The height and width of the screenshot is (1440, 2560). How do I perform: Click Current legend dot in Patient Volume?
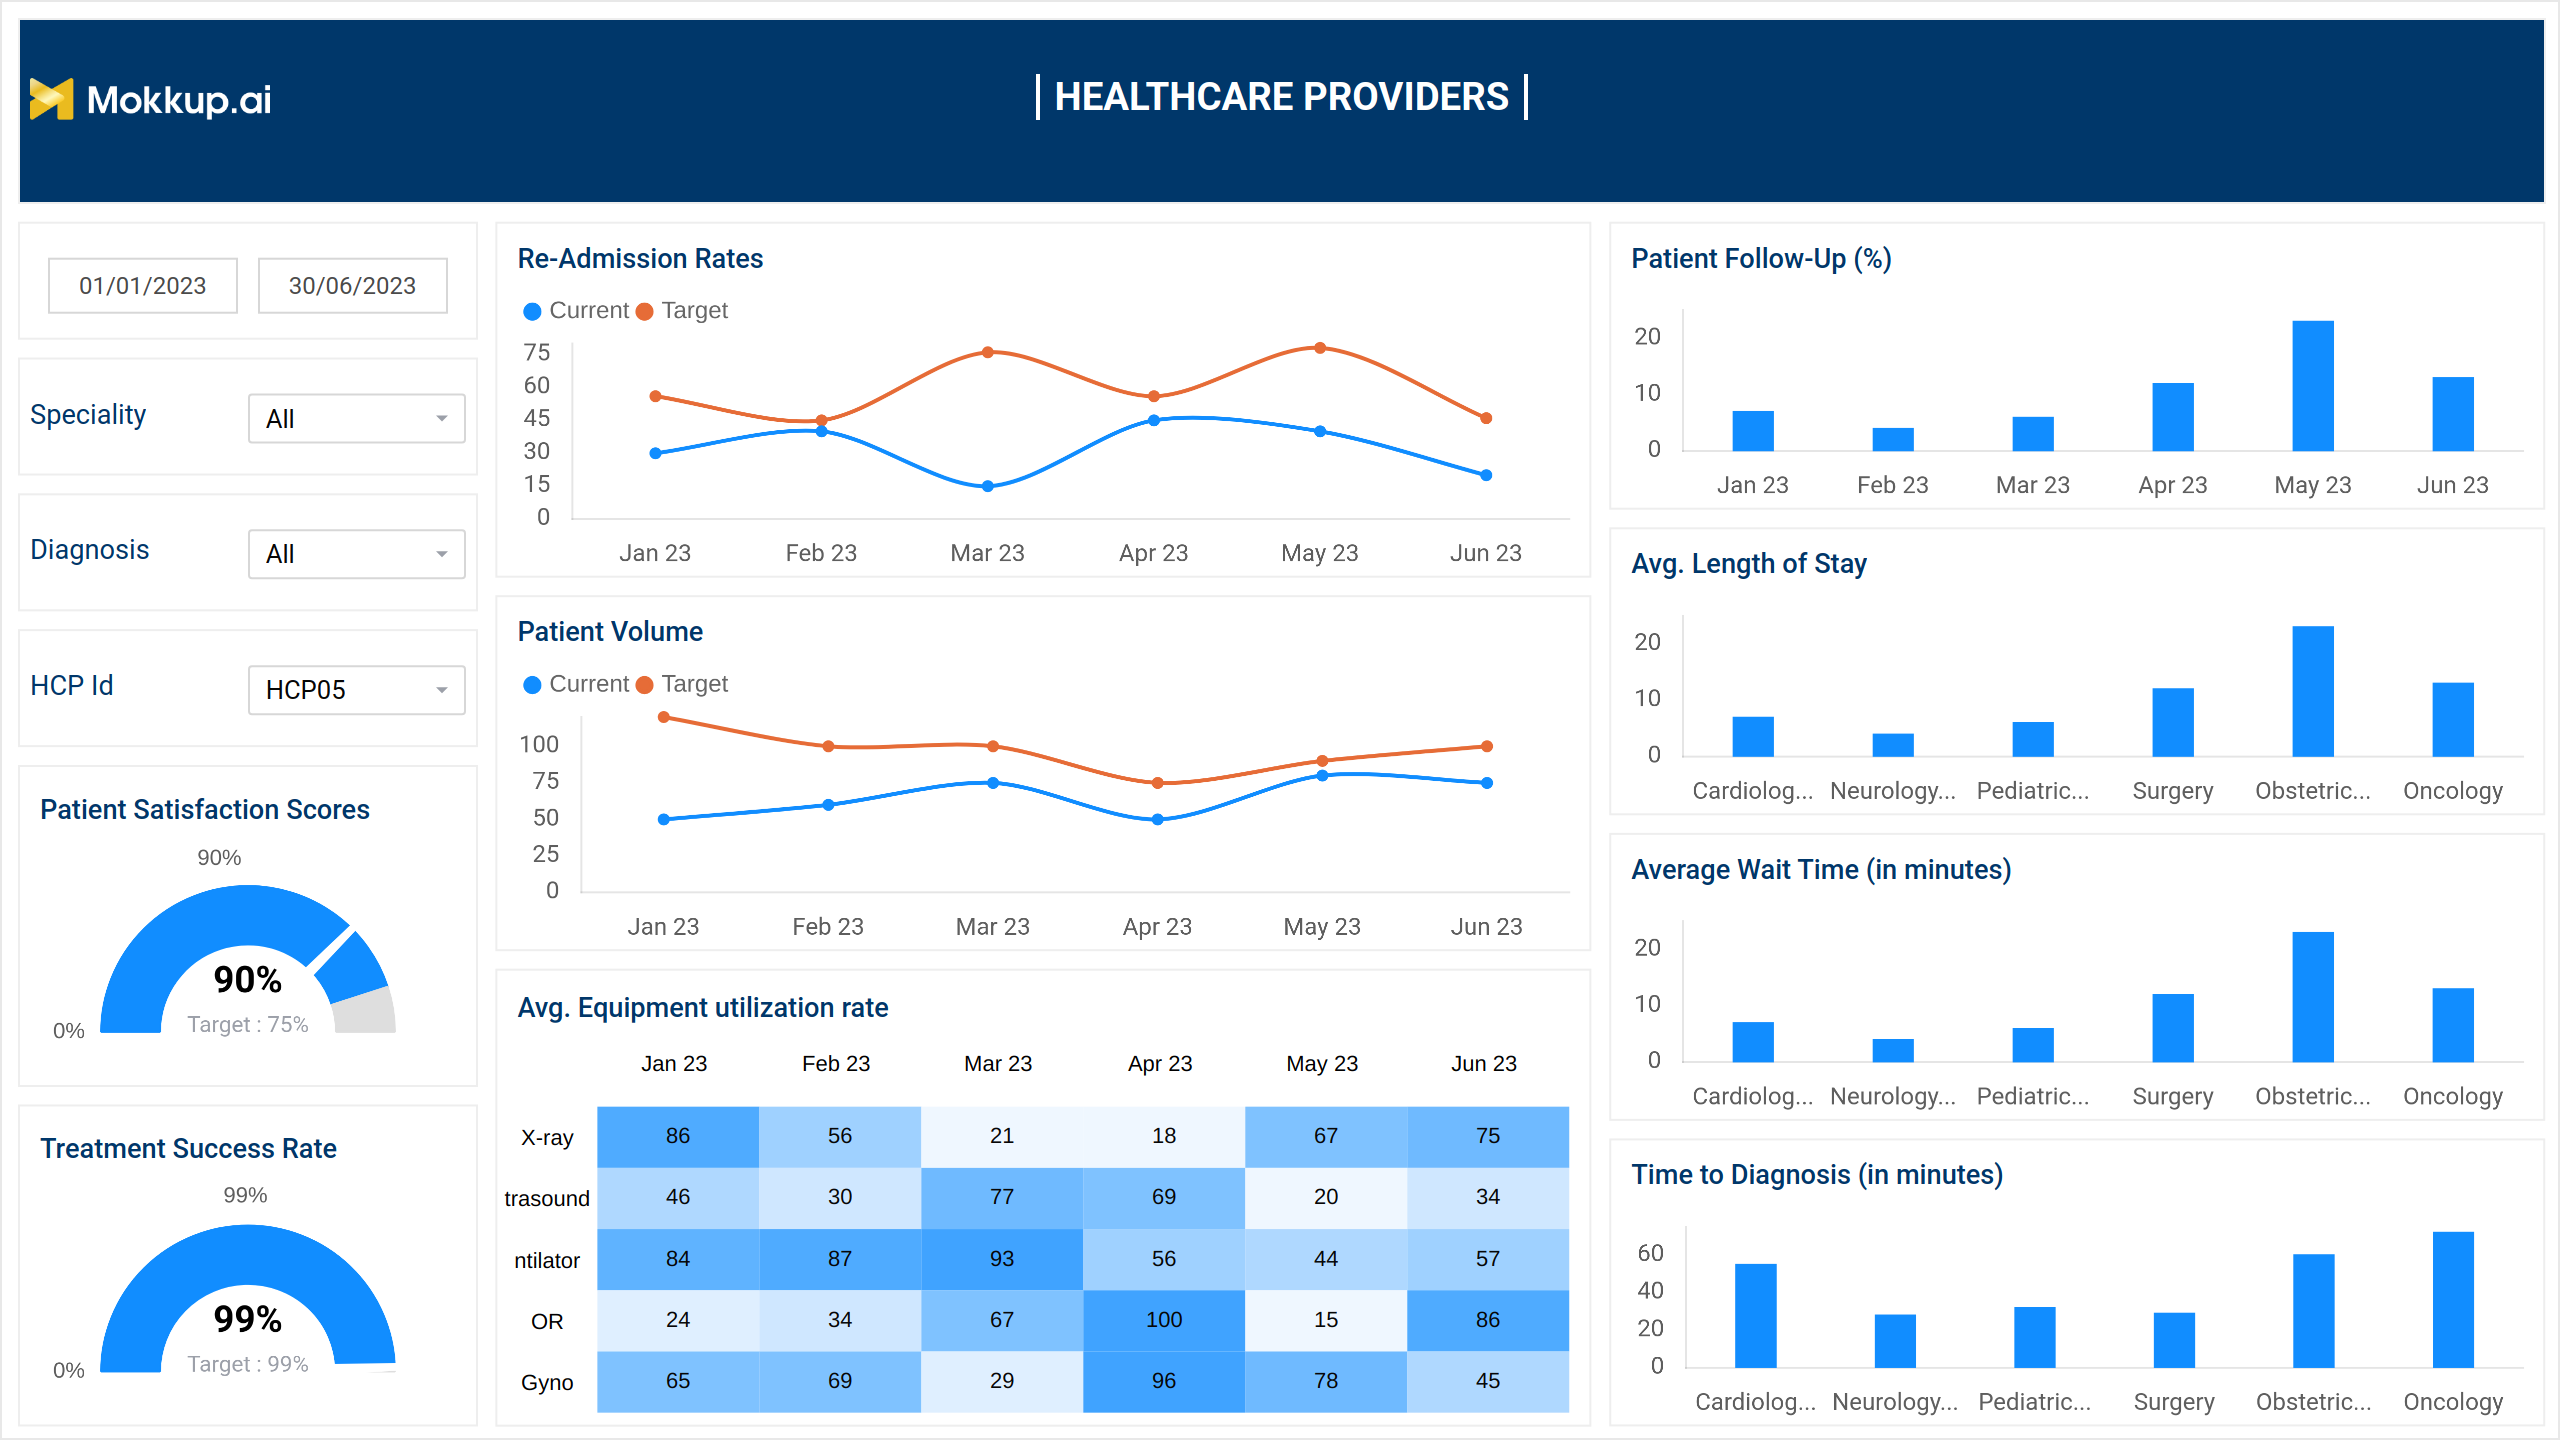[x=533, y=685]
